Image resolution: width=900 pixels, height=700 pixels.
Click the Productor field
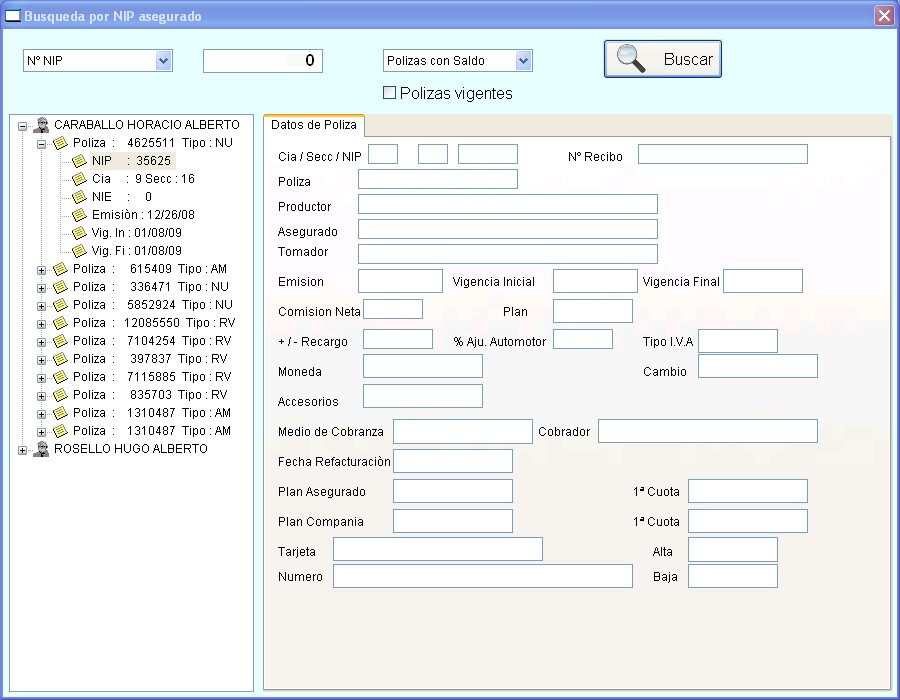507,204
